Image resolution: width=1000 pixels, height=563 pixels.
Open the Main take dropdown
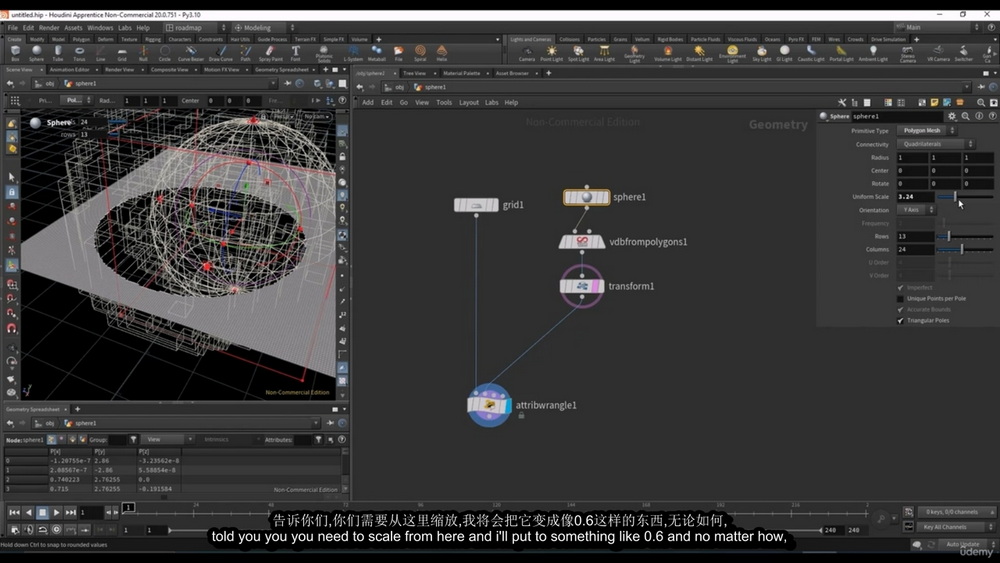coord(936,27)
